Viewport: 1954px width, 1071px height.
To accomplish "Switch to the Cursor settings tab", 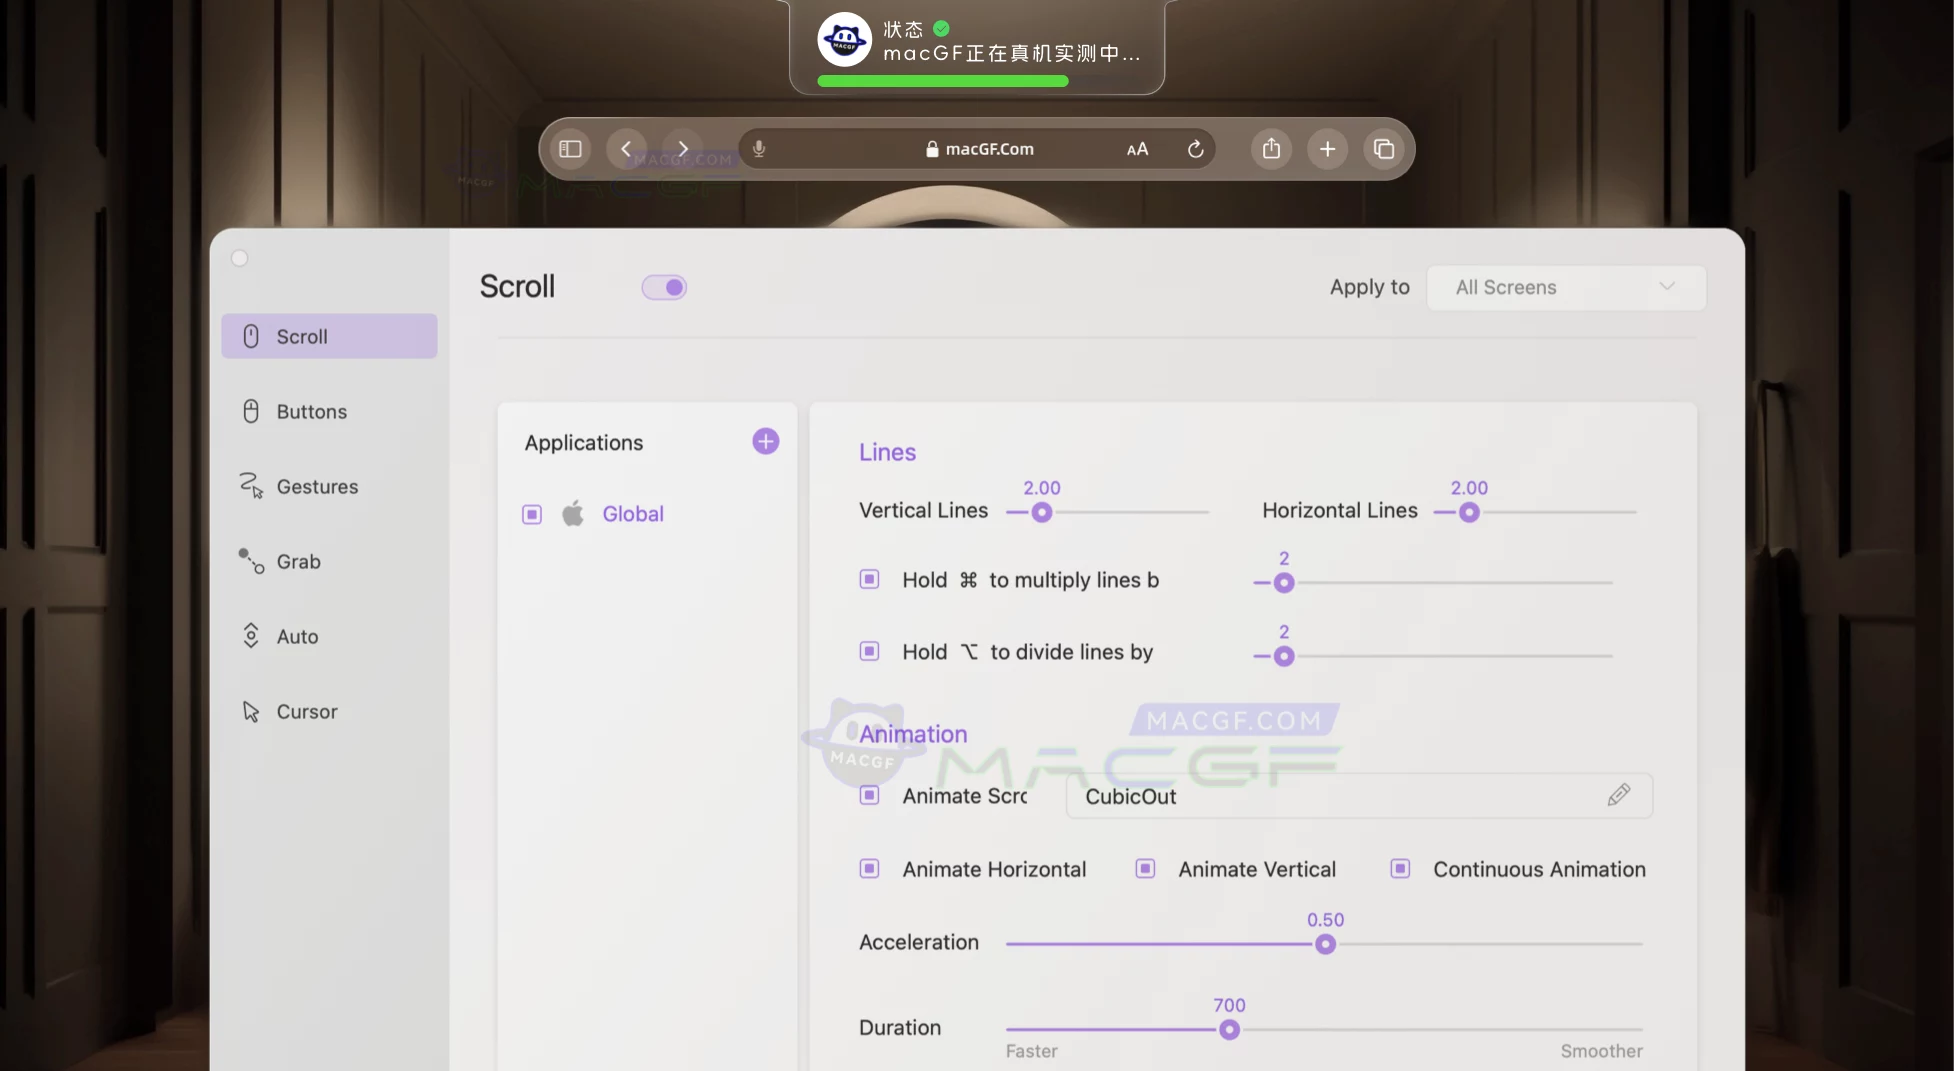I will pyautogui.click(x=251, y=711).
